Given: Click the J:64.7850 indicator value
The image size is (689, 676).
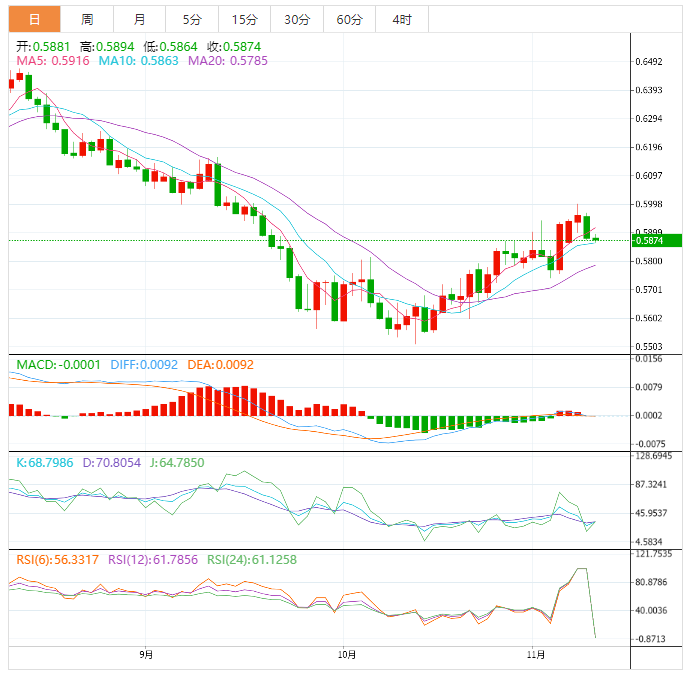Looking at the screenshot, I should [177, 463].
